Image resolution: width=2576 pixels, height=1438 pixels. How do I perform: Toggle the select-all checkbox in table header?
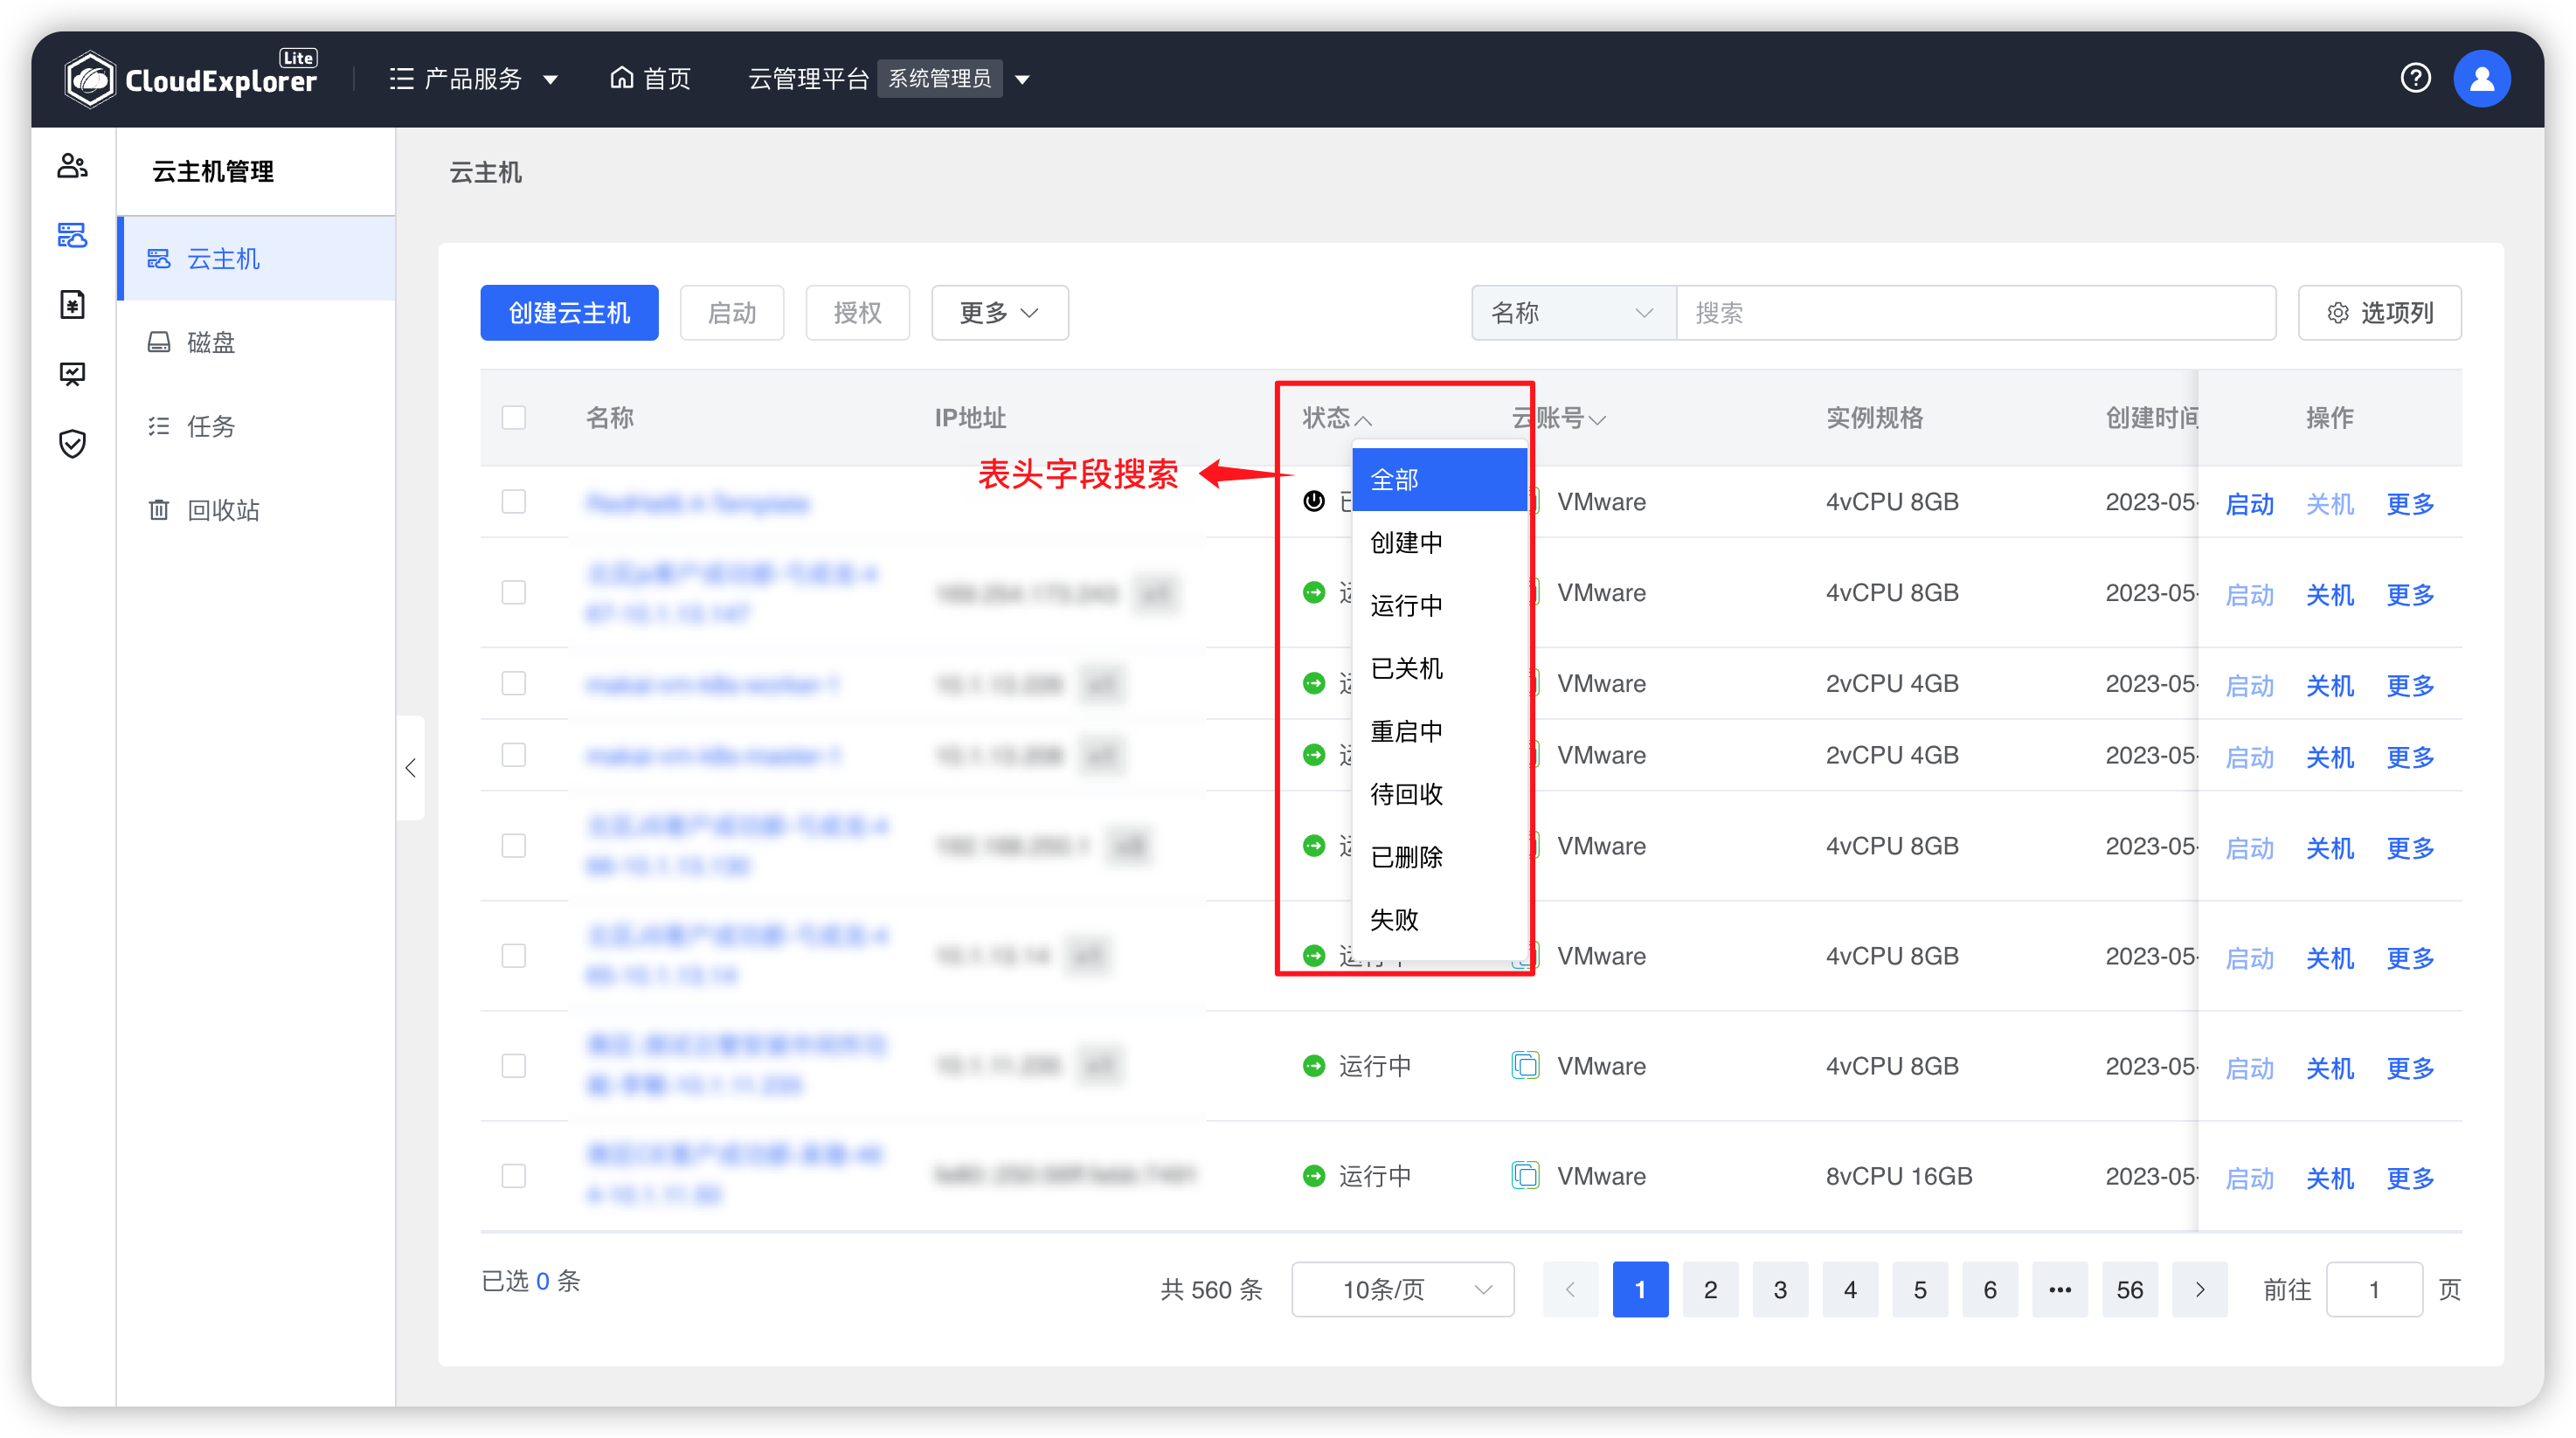pyautogui.click(x=514, y=417)
